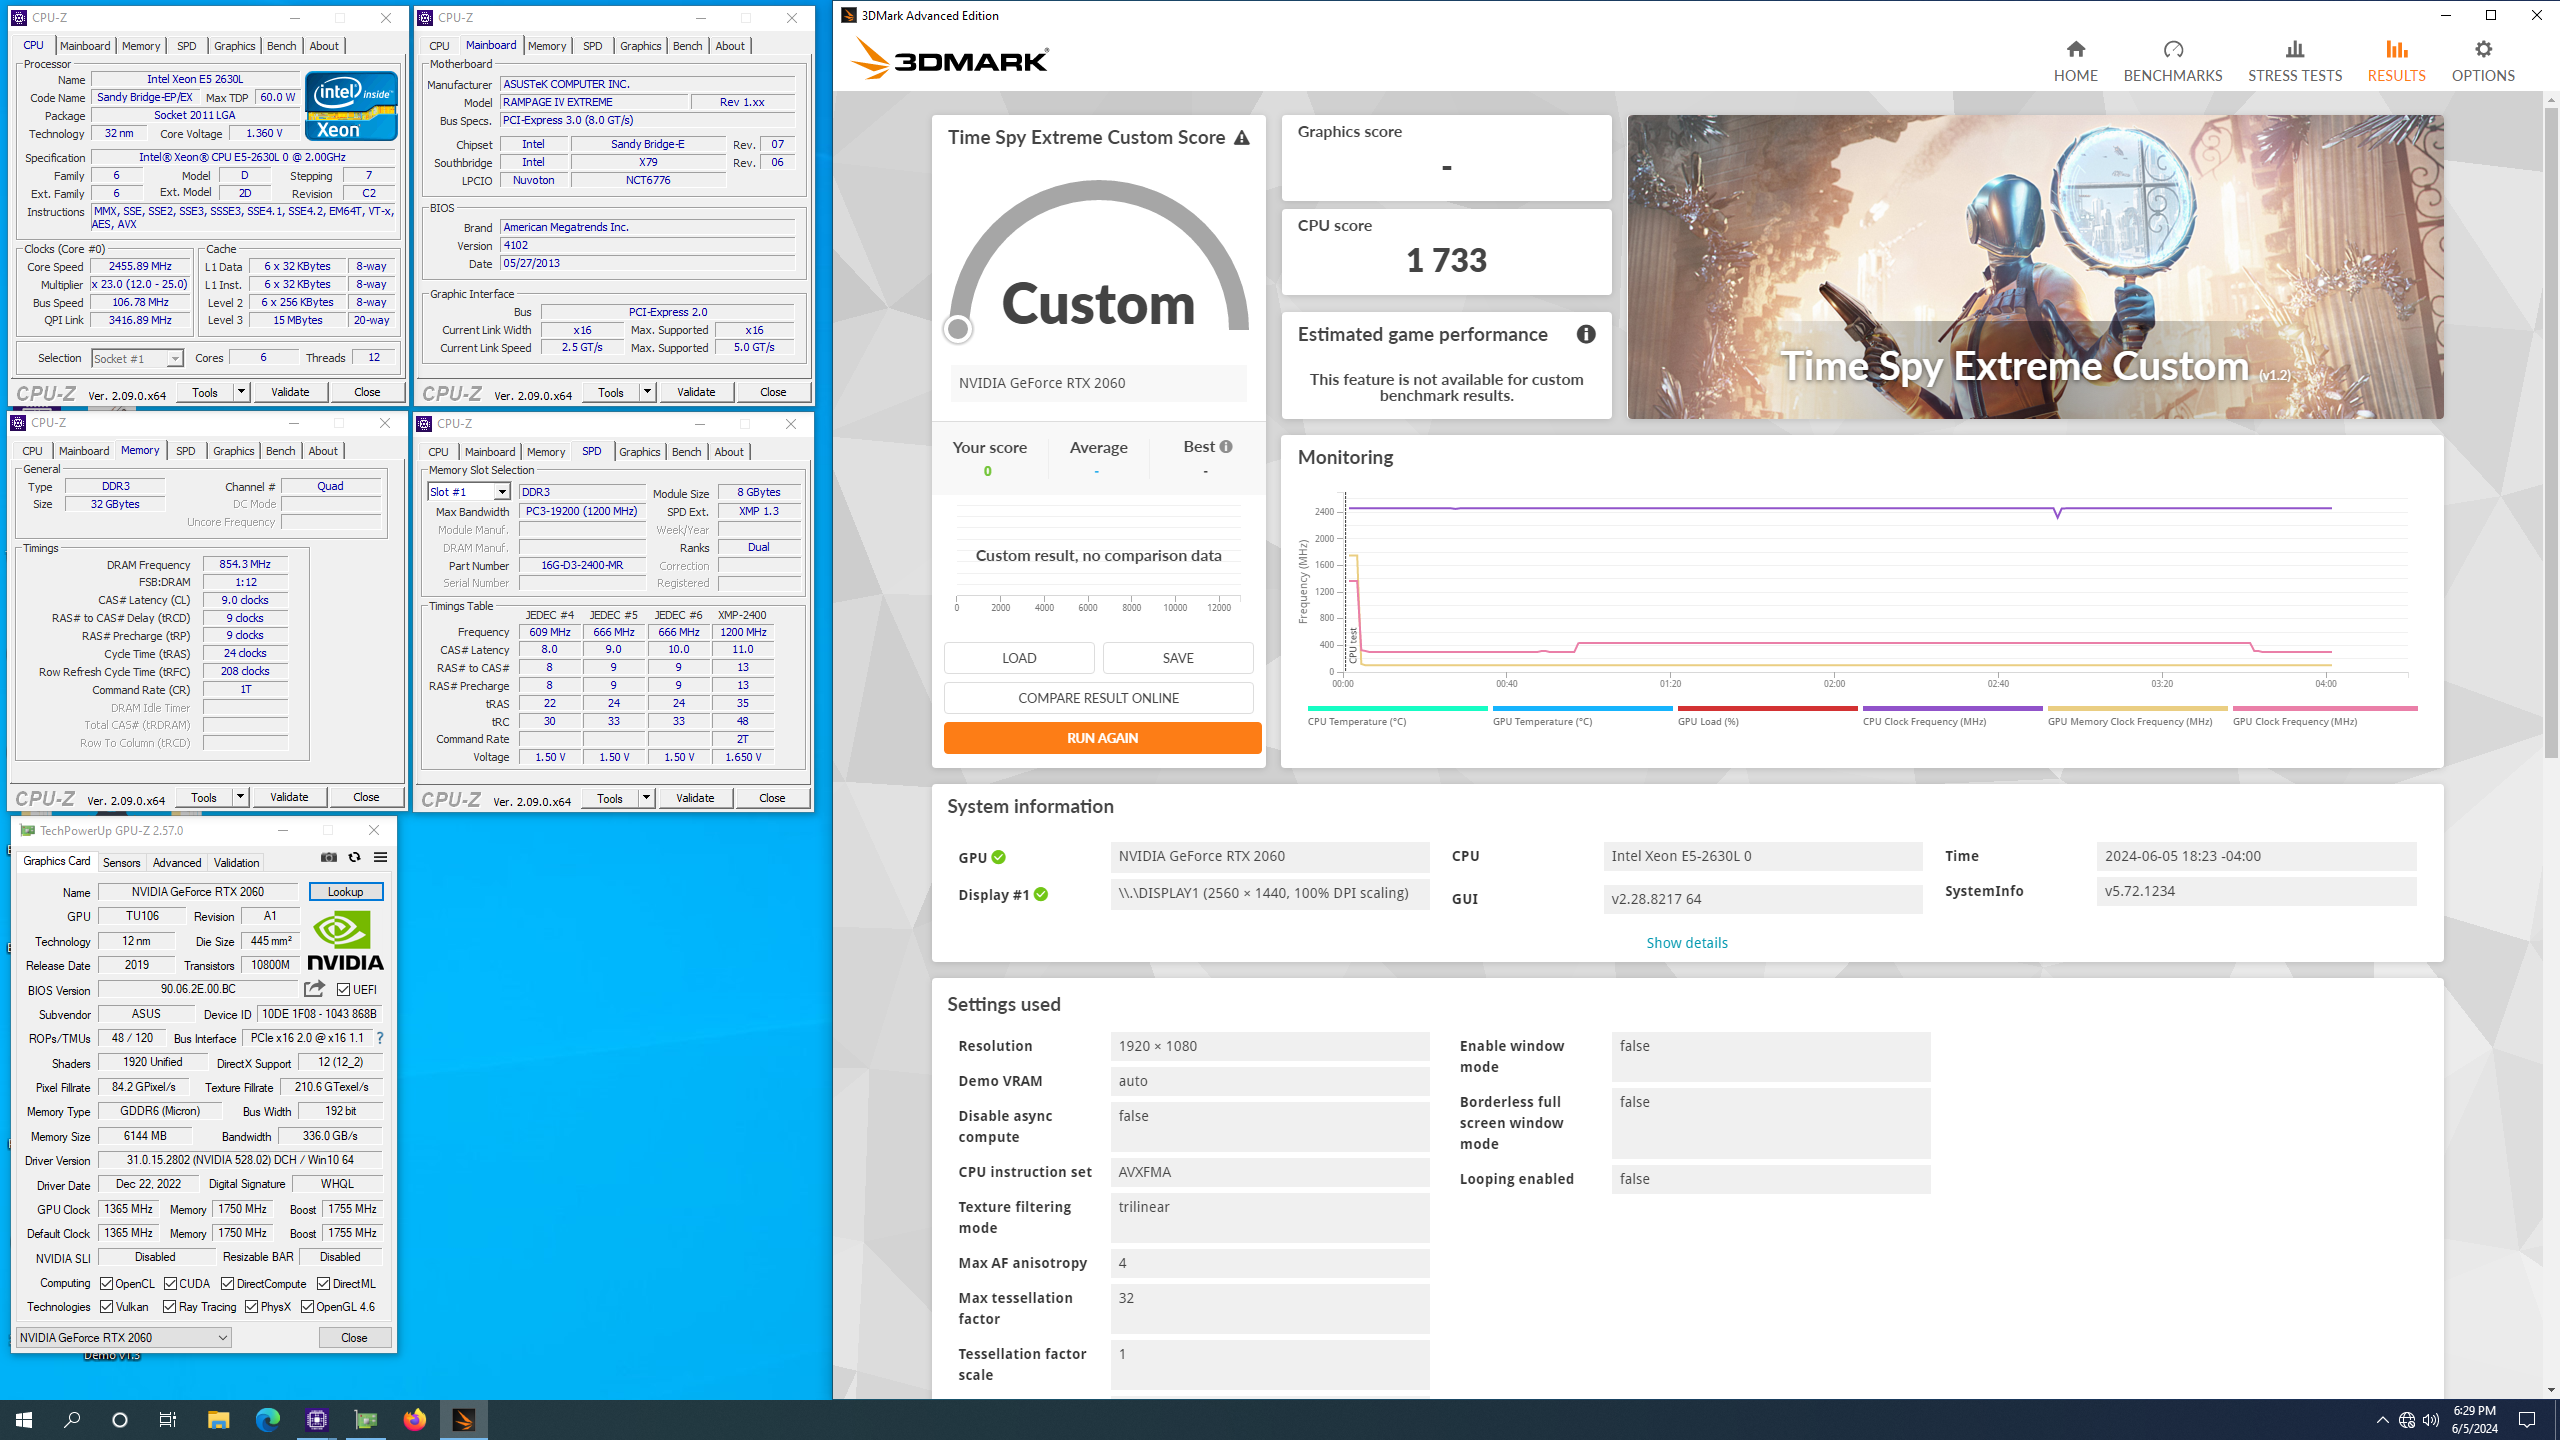Click the CPU Clock Frequency purple legend bar

pos(1951,708)
